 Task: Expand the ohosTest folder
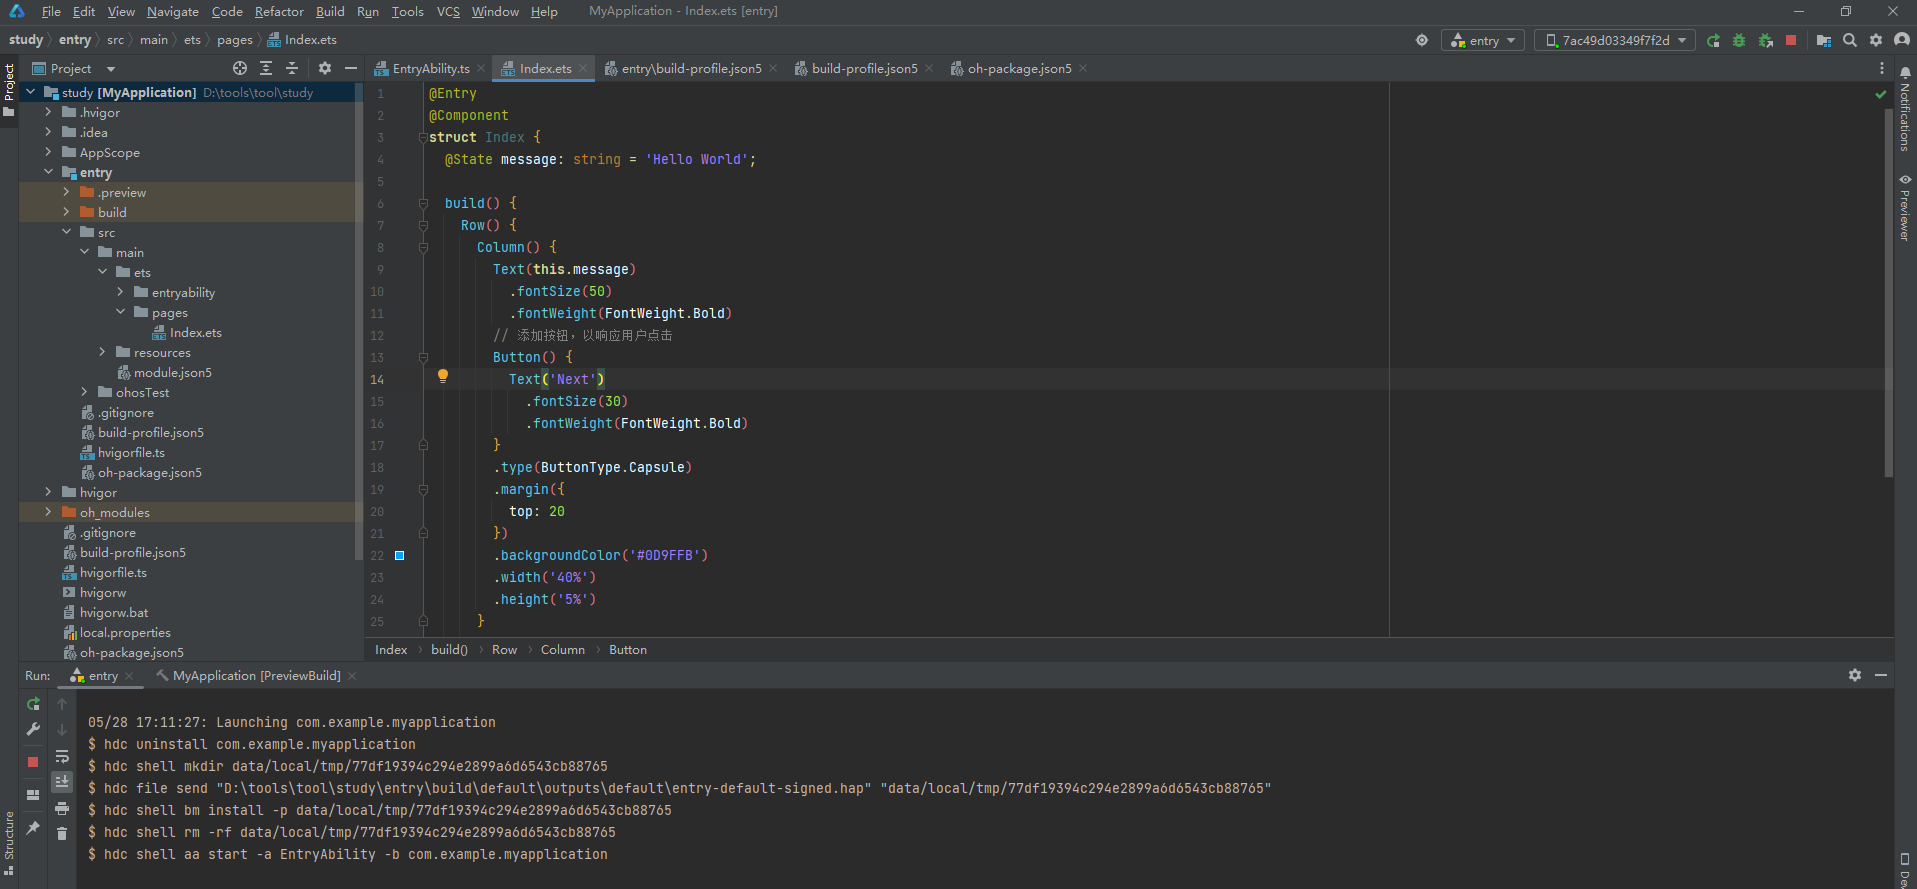click(84, 392)
